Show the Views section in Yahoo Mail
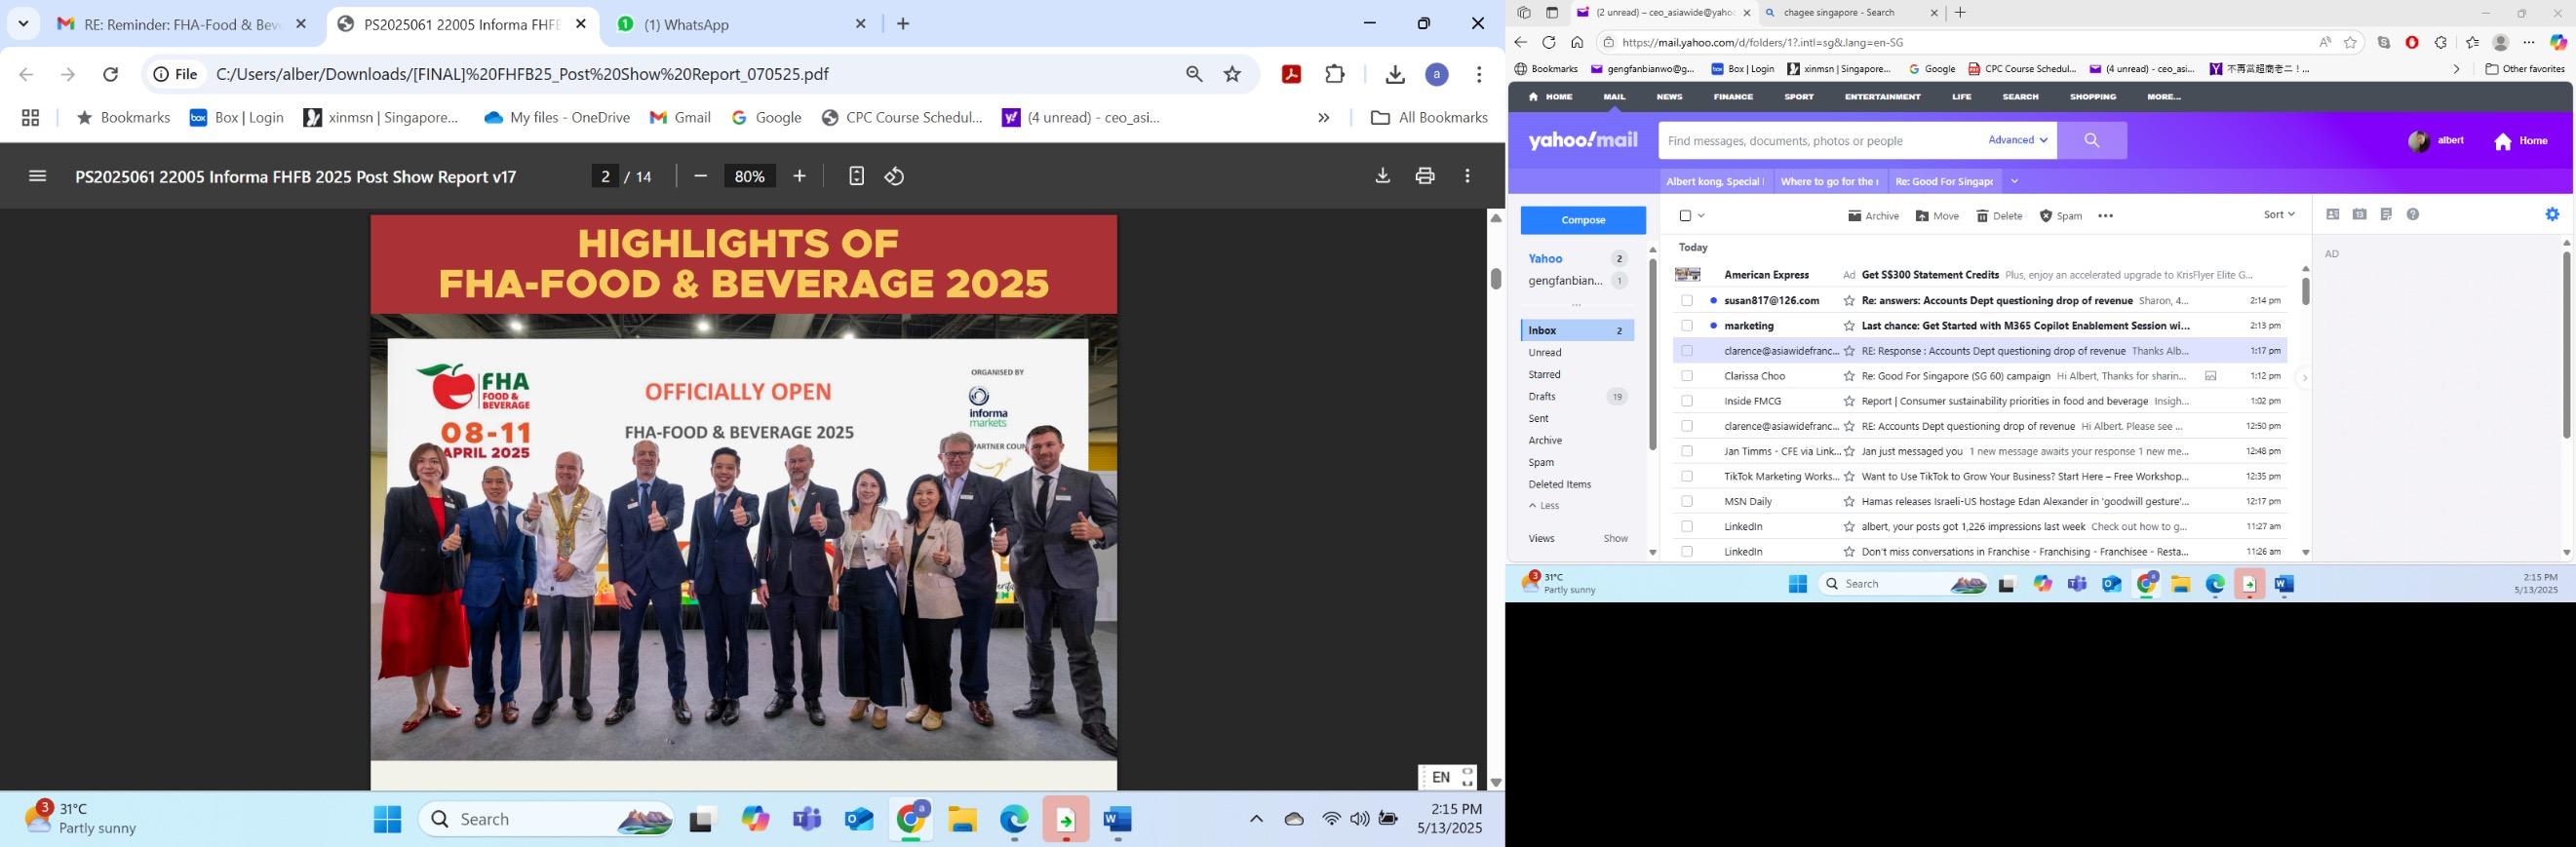Screen dimensions: 2576x847 1615,538
